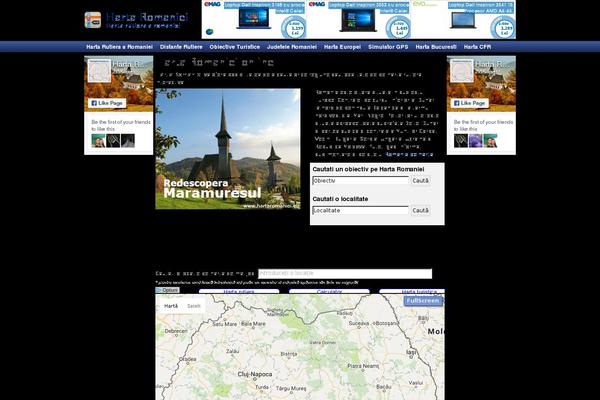Focus the Obiectiv search field
Screen dimensions: 600x400
click(361, 181)
